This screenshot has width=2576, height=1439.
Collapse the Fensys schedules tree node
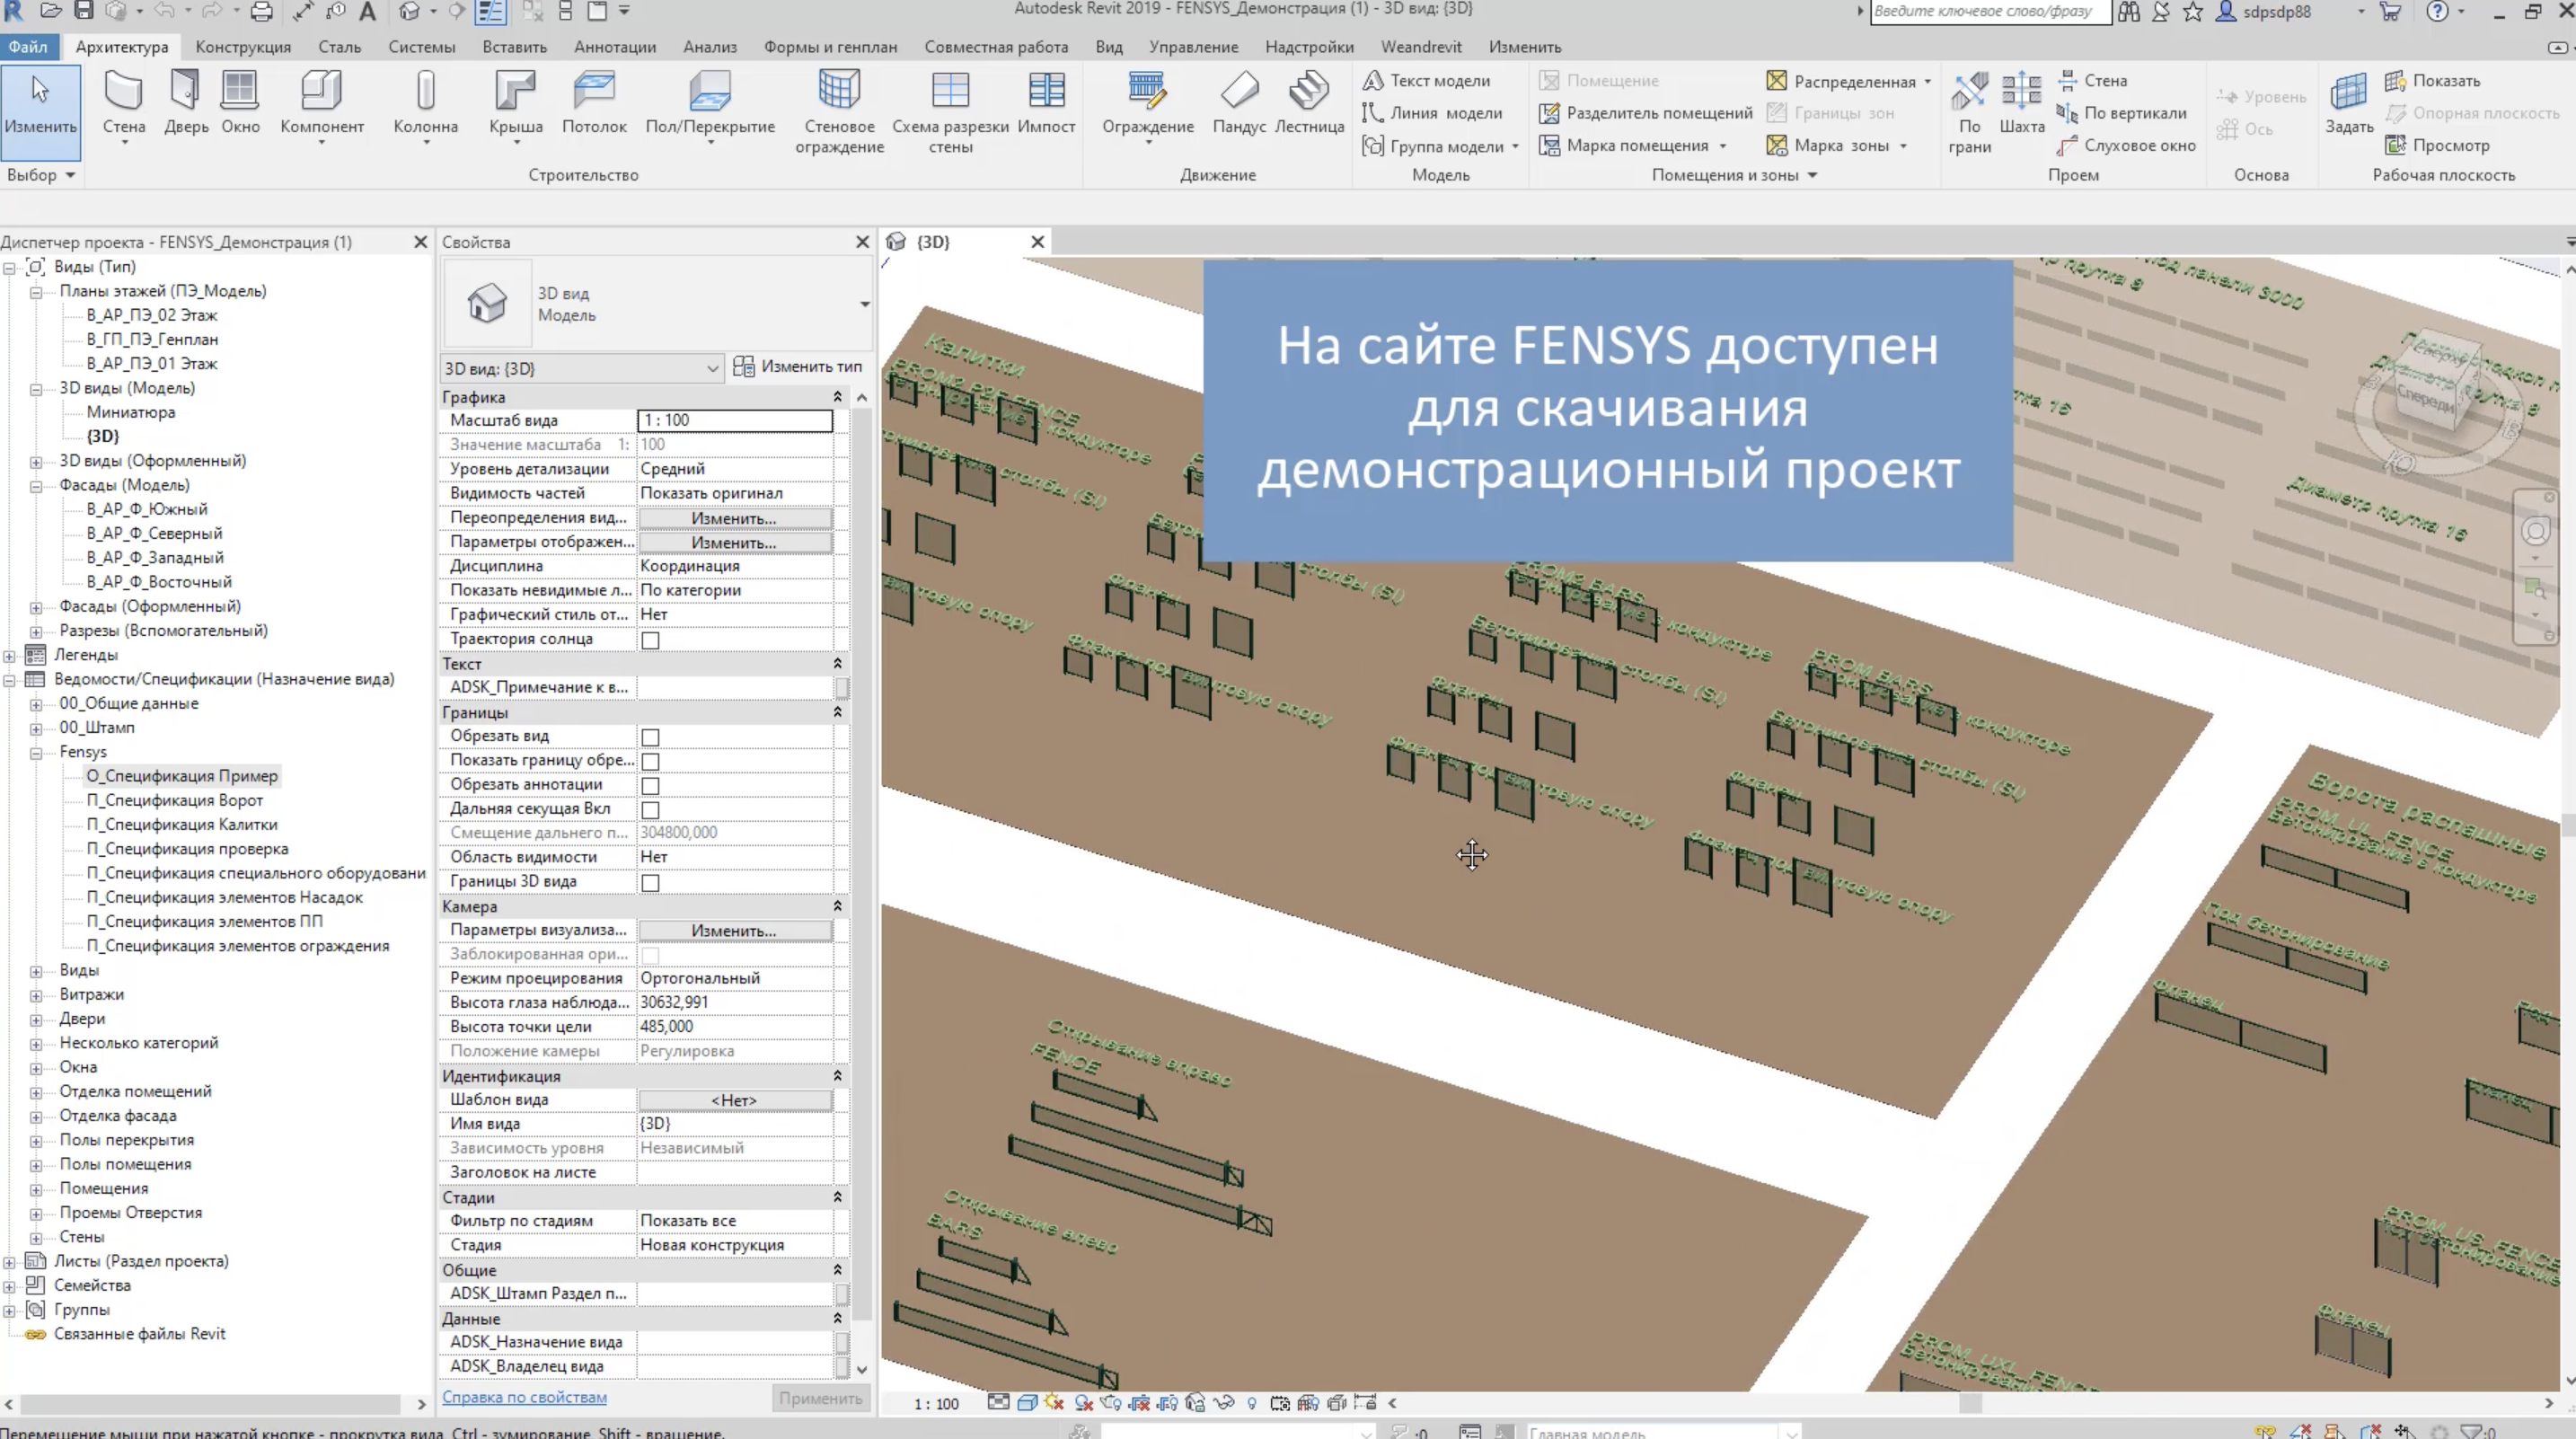pyautogui.click(x=36, y=753)
